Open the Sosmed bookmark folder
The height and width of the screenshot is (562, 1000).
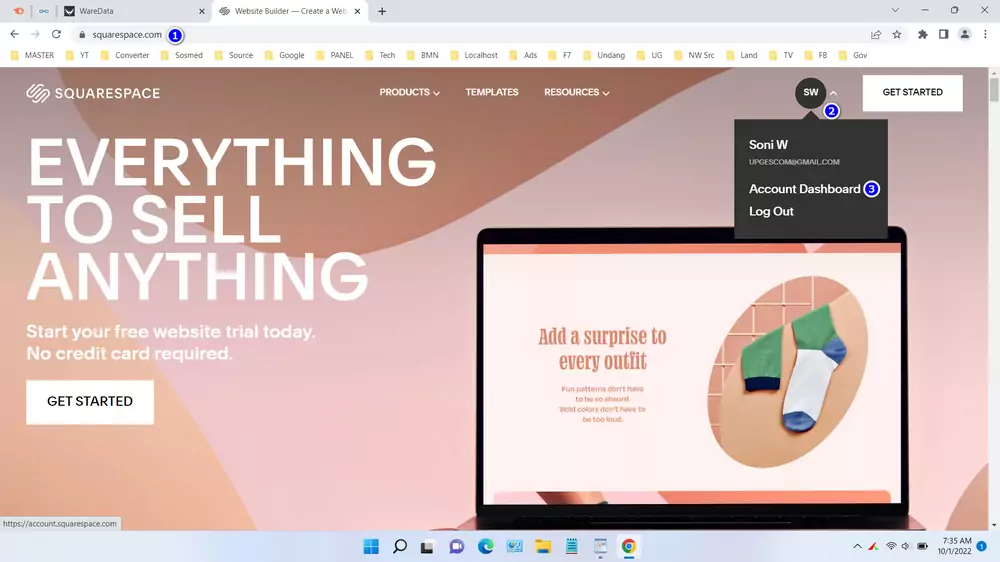[x=182, y=55]
